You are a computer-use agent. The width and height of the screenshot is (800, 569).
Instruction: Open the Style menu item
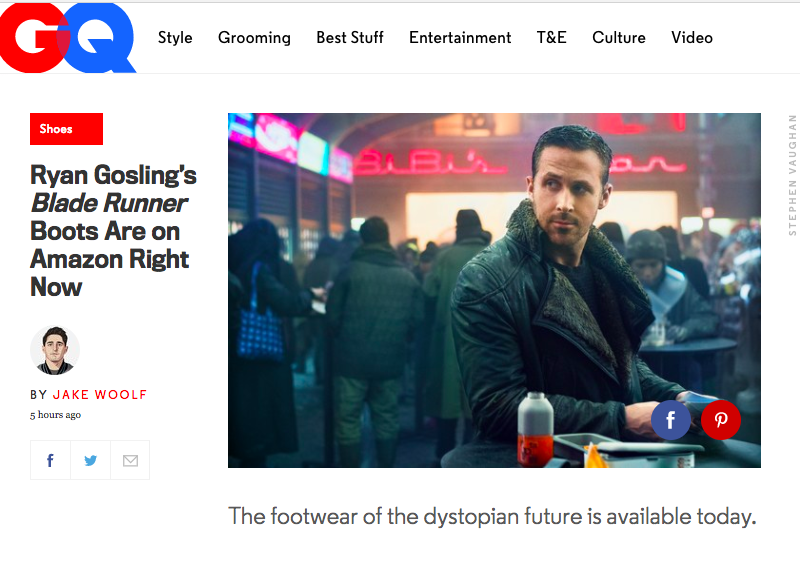pos(175,38)
